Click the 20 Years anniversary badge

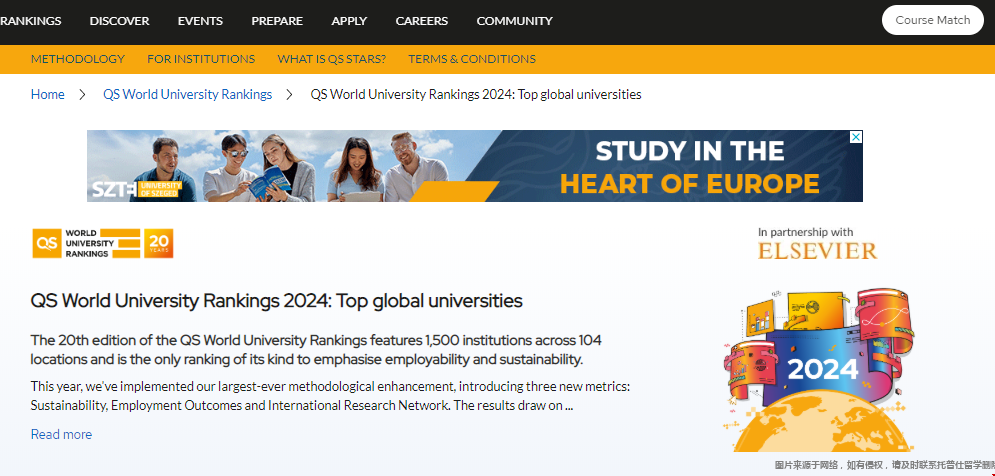(159, 244)
